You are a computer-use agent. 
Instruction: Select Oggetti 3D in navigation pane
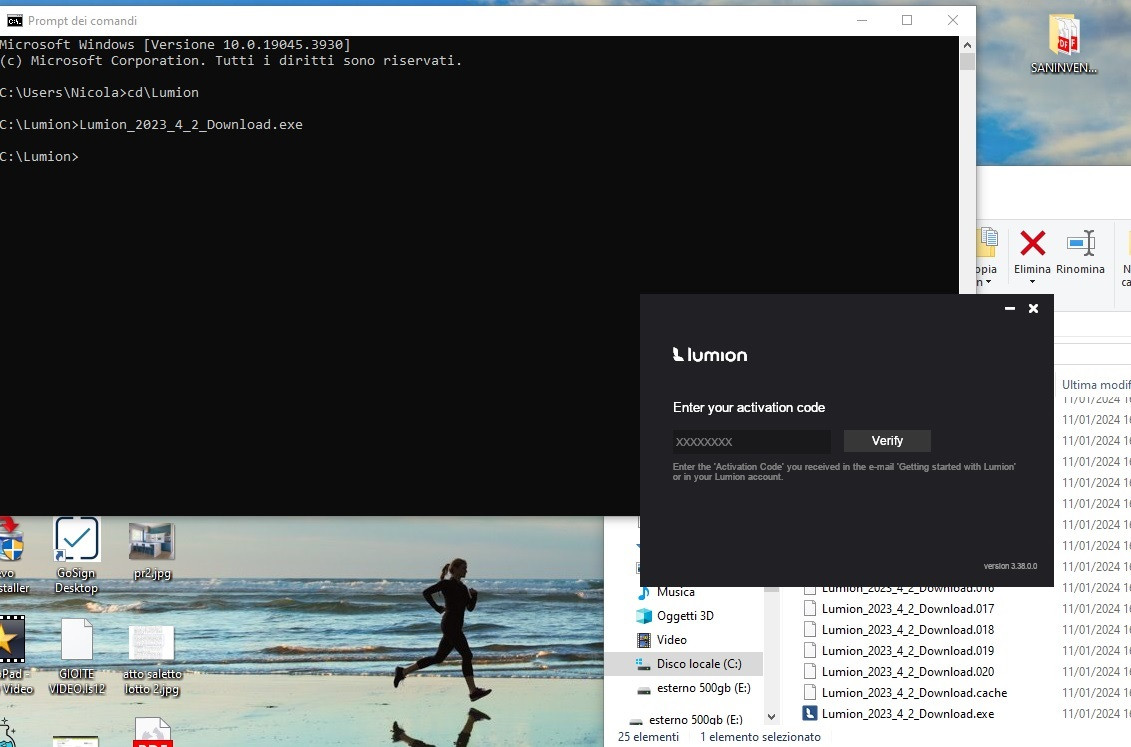[685, 616]
